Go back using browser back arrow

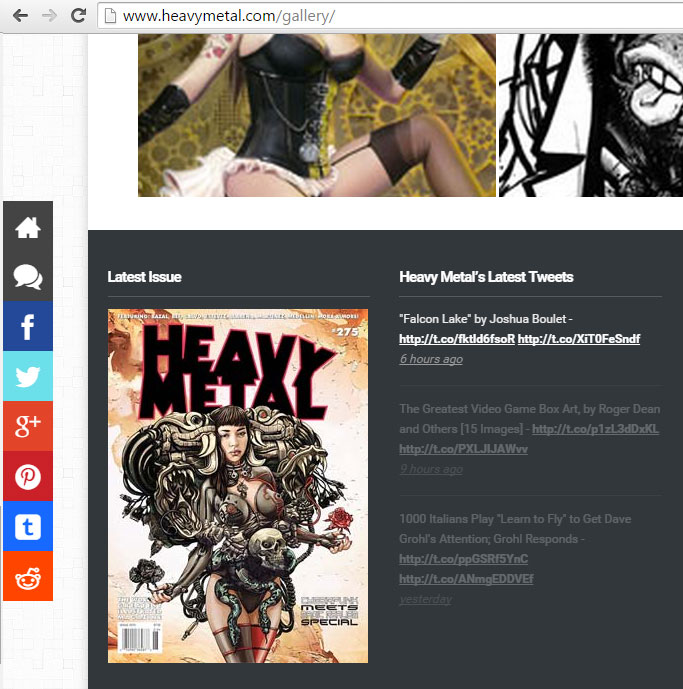pyautogui.click(x=20, y=16)
